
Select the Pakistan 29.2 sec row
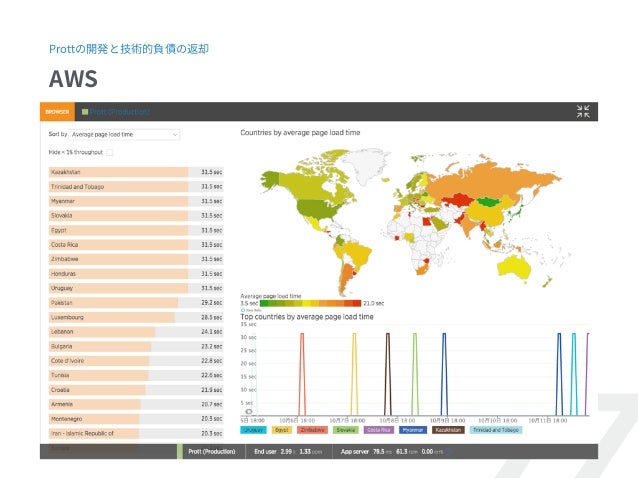[x=136, y=303]
